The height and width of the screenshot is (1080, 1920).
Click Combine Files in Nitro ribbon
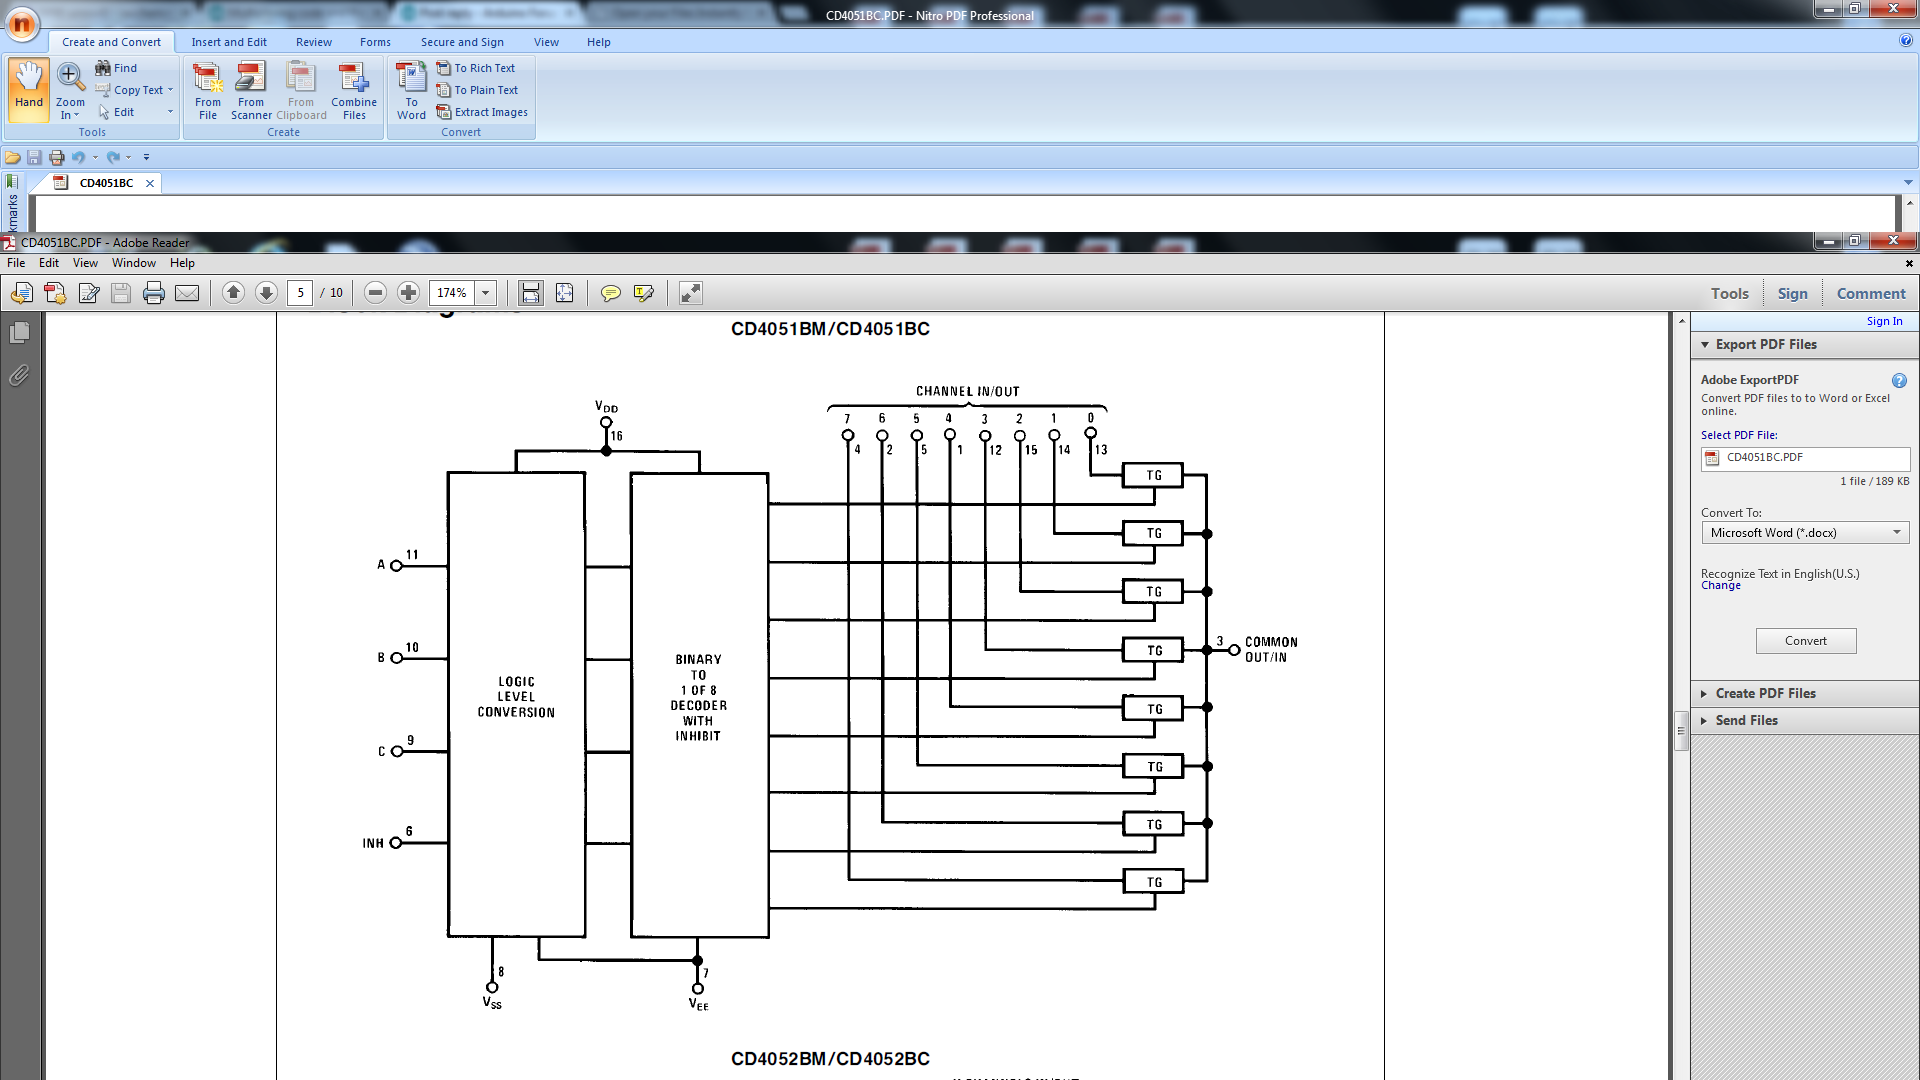(354, 92)
